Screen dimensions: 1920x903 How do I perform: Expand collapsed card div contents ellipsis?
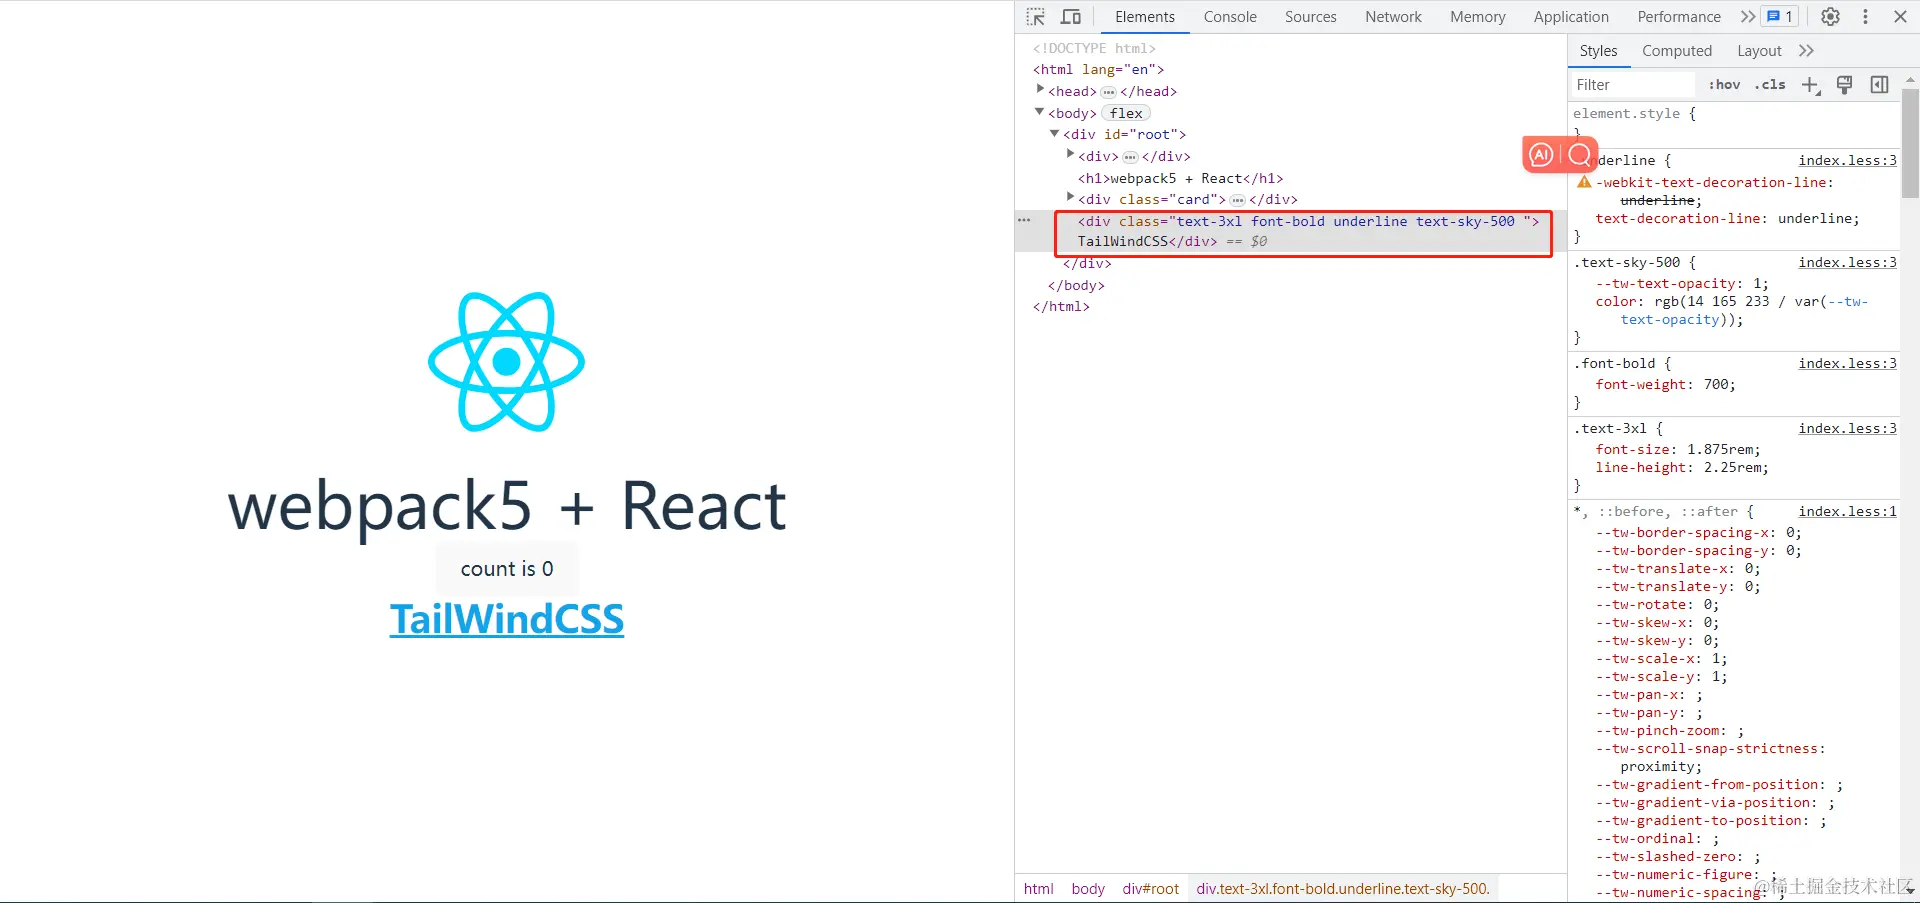coord(1237,200)
